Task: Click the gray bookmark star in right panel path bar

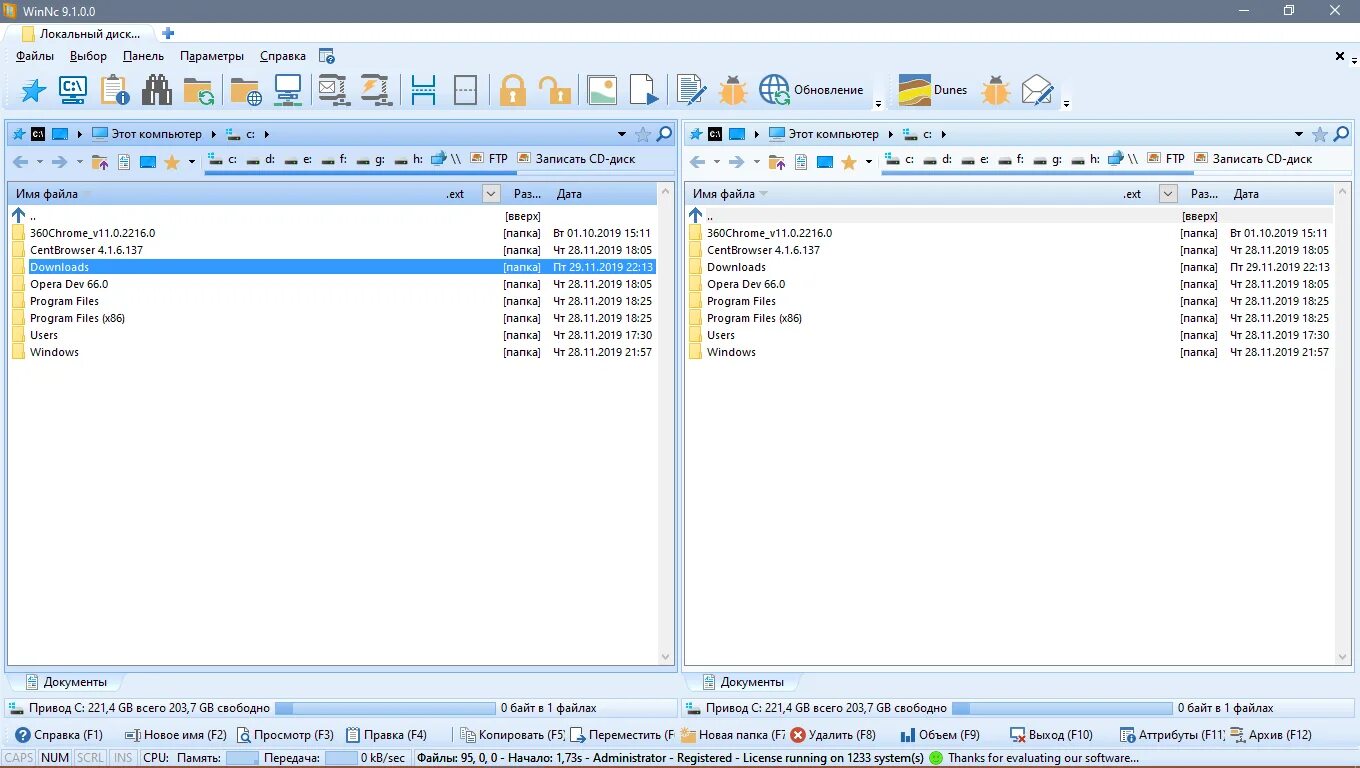Action: [x=1320, y=134]
